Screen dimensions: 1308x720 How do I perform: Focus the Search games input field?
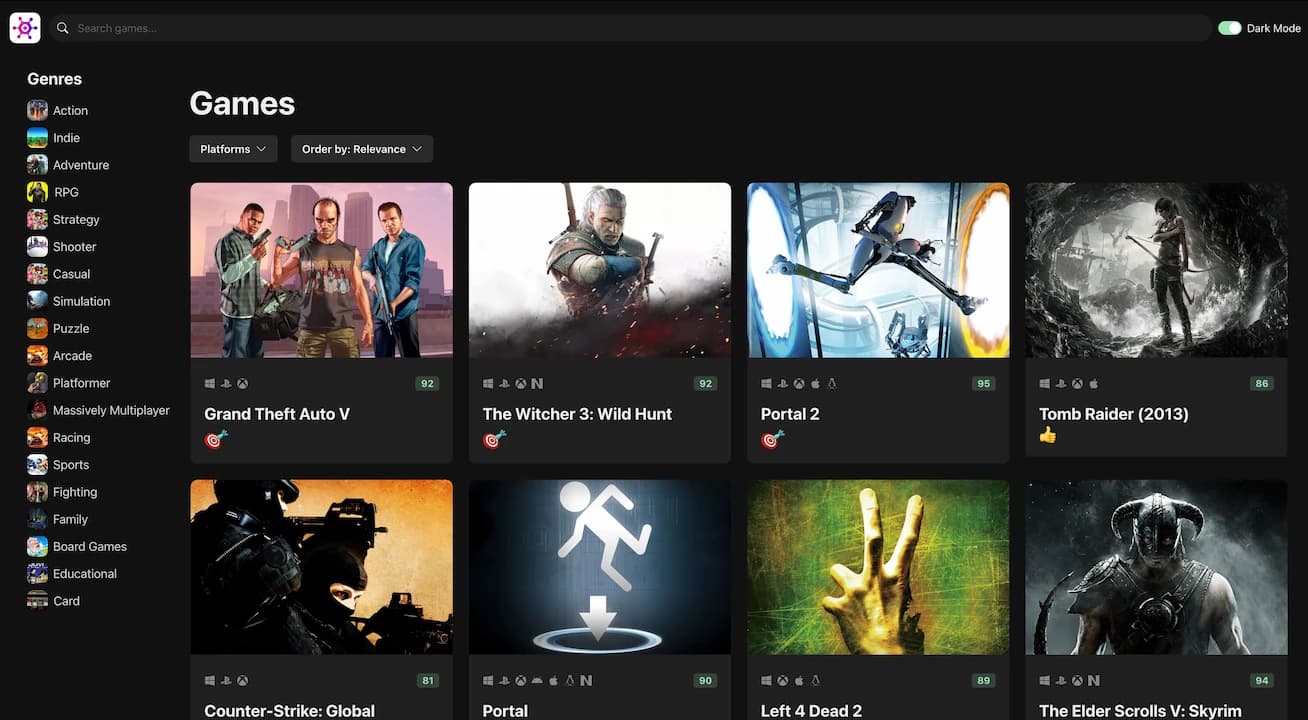pos(630,28)
